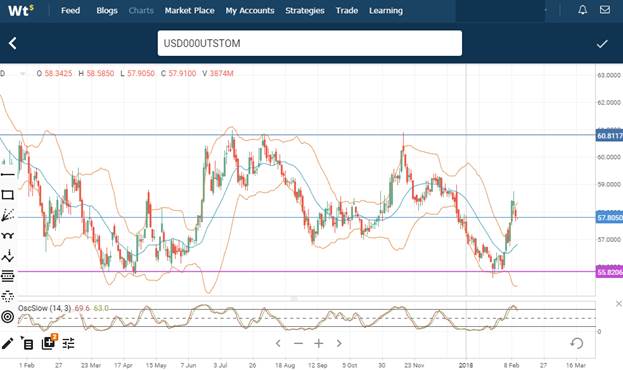Viewport: 623px width, 370px height.
Task: Shift the chart right with arrow
Action: click(339, 343)
